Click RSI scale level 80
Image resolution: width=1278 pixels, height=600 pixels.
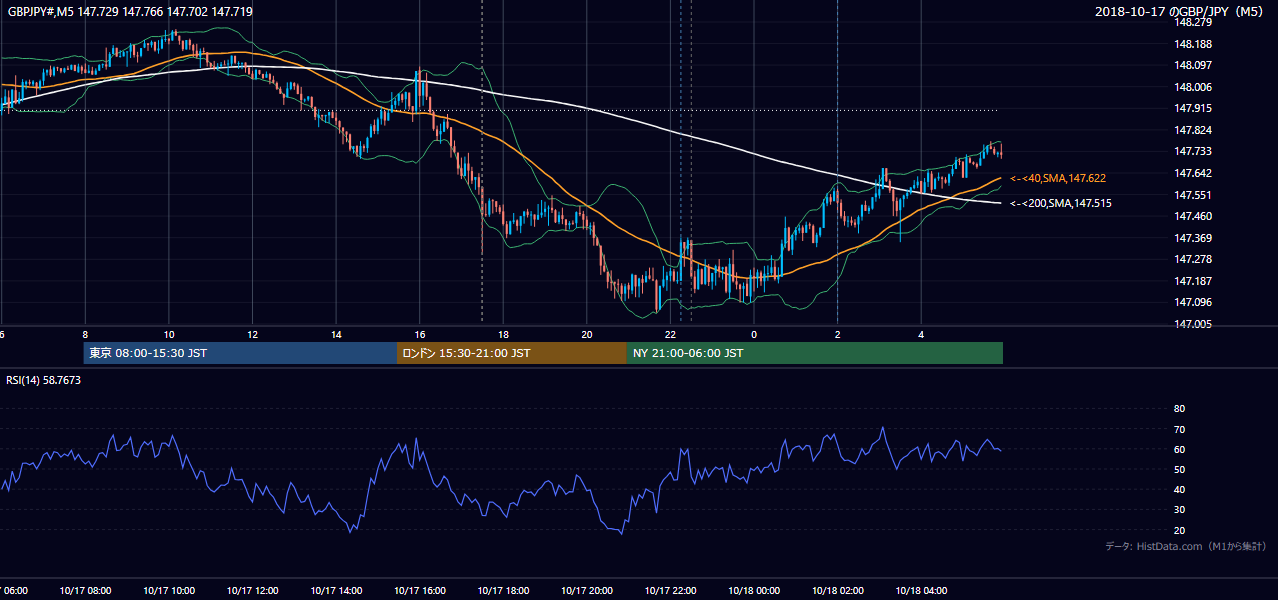tap(1179, 409)
